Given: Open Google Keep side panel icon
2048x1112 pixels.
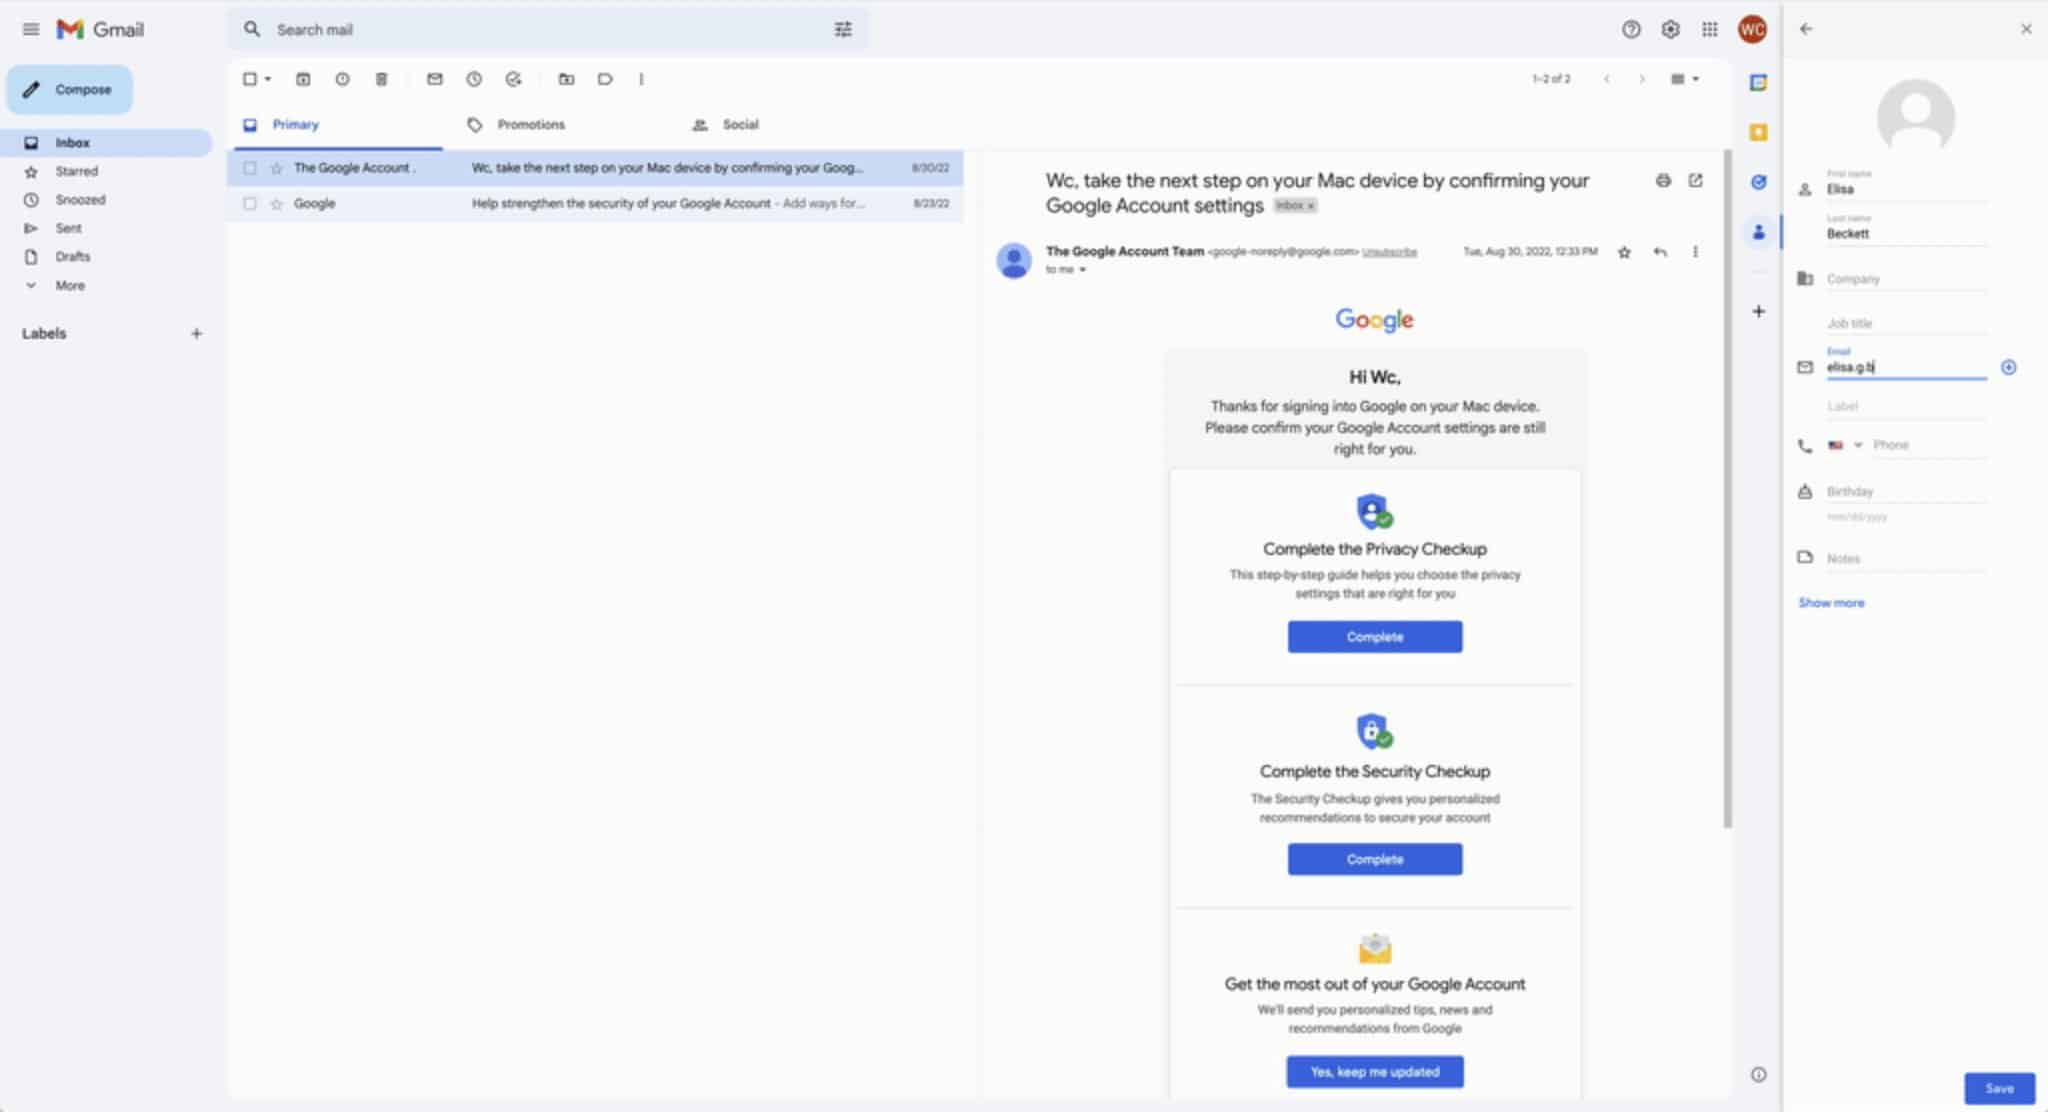Looking at the screenshot, I should (x=1758, y=132).
